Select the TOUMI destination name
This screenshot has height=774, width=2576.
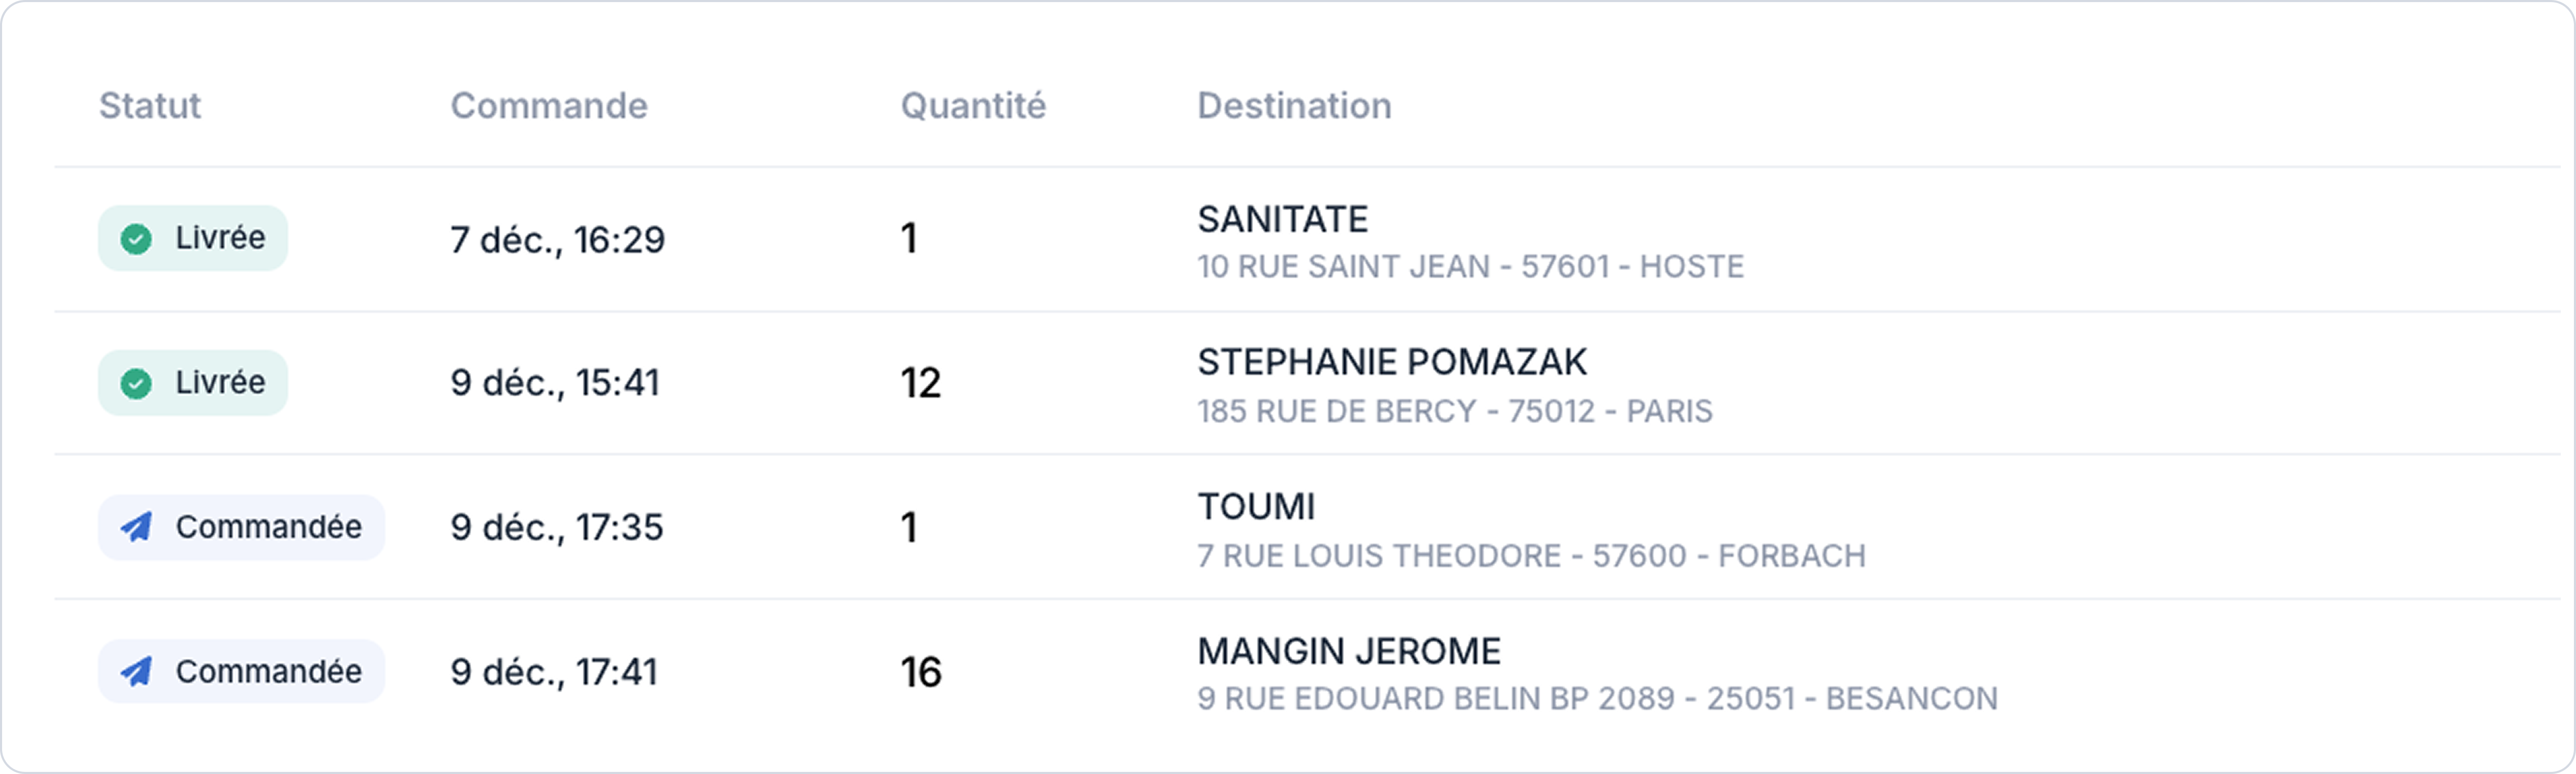coord(1256,507)
